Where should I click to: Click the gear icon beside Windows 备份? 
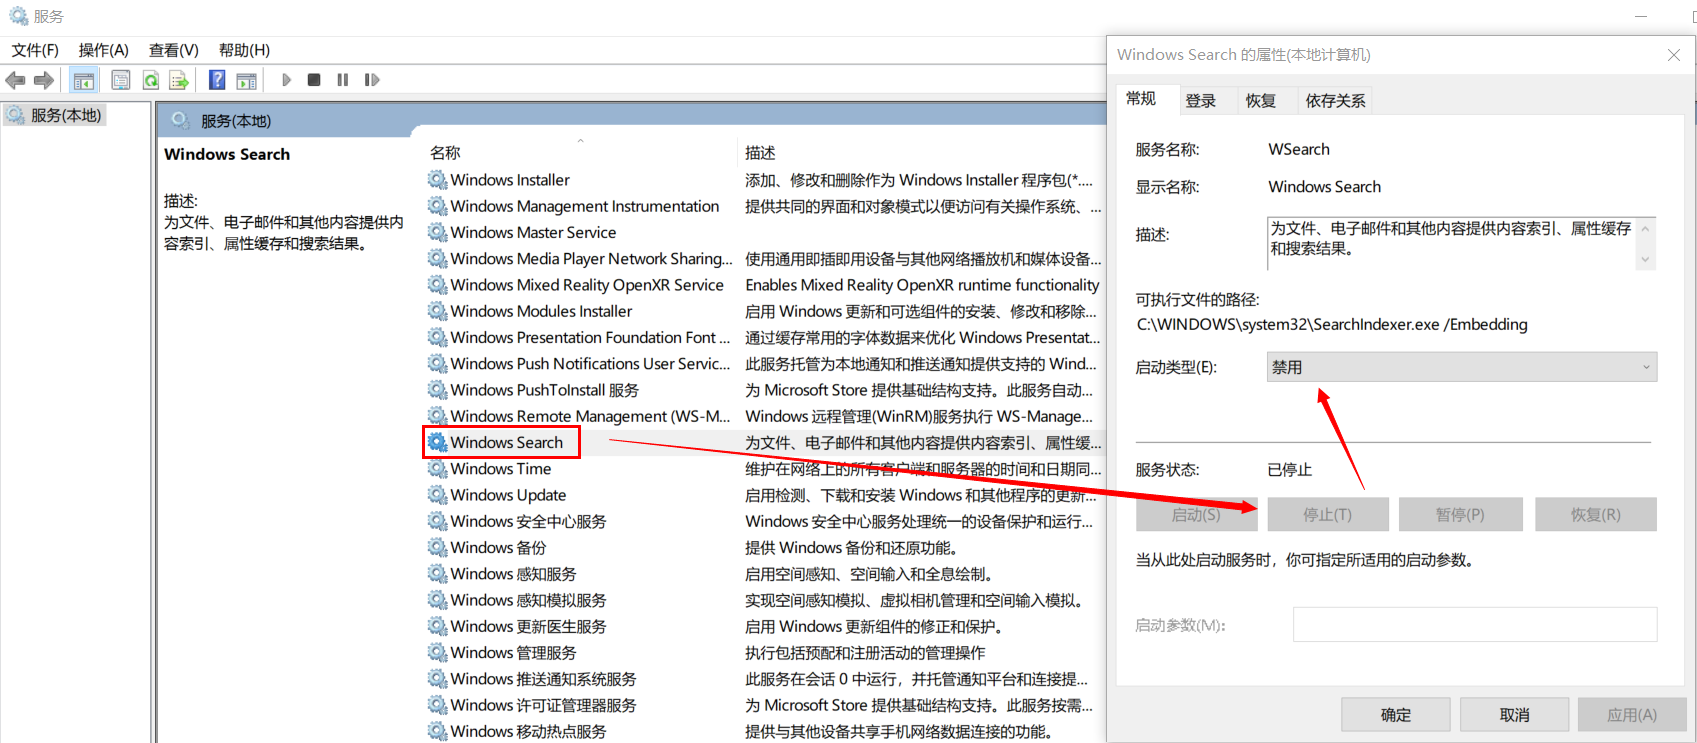(x=437, y=547)
